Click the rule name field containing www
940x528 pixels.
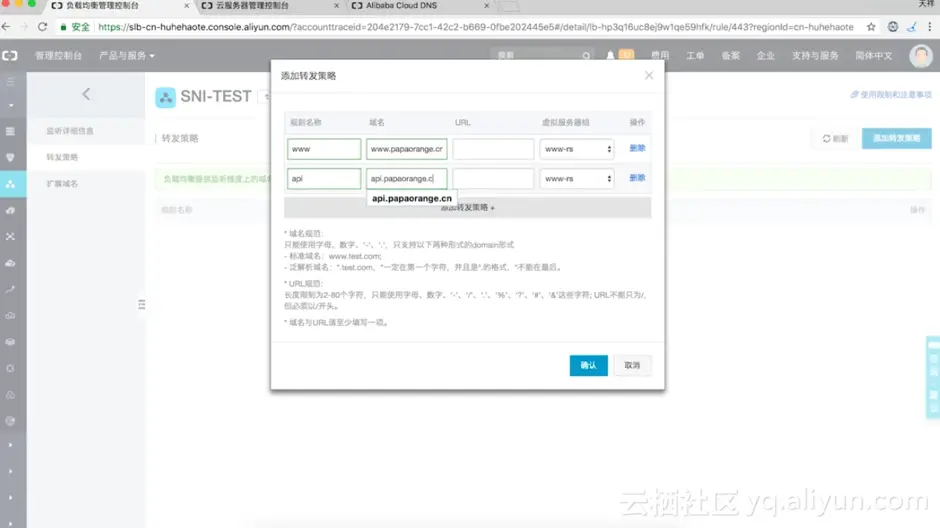click(324, 149)
